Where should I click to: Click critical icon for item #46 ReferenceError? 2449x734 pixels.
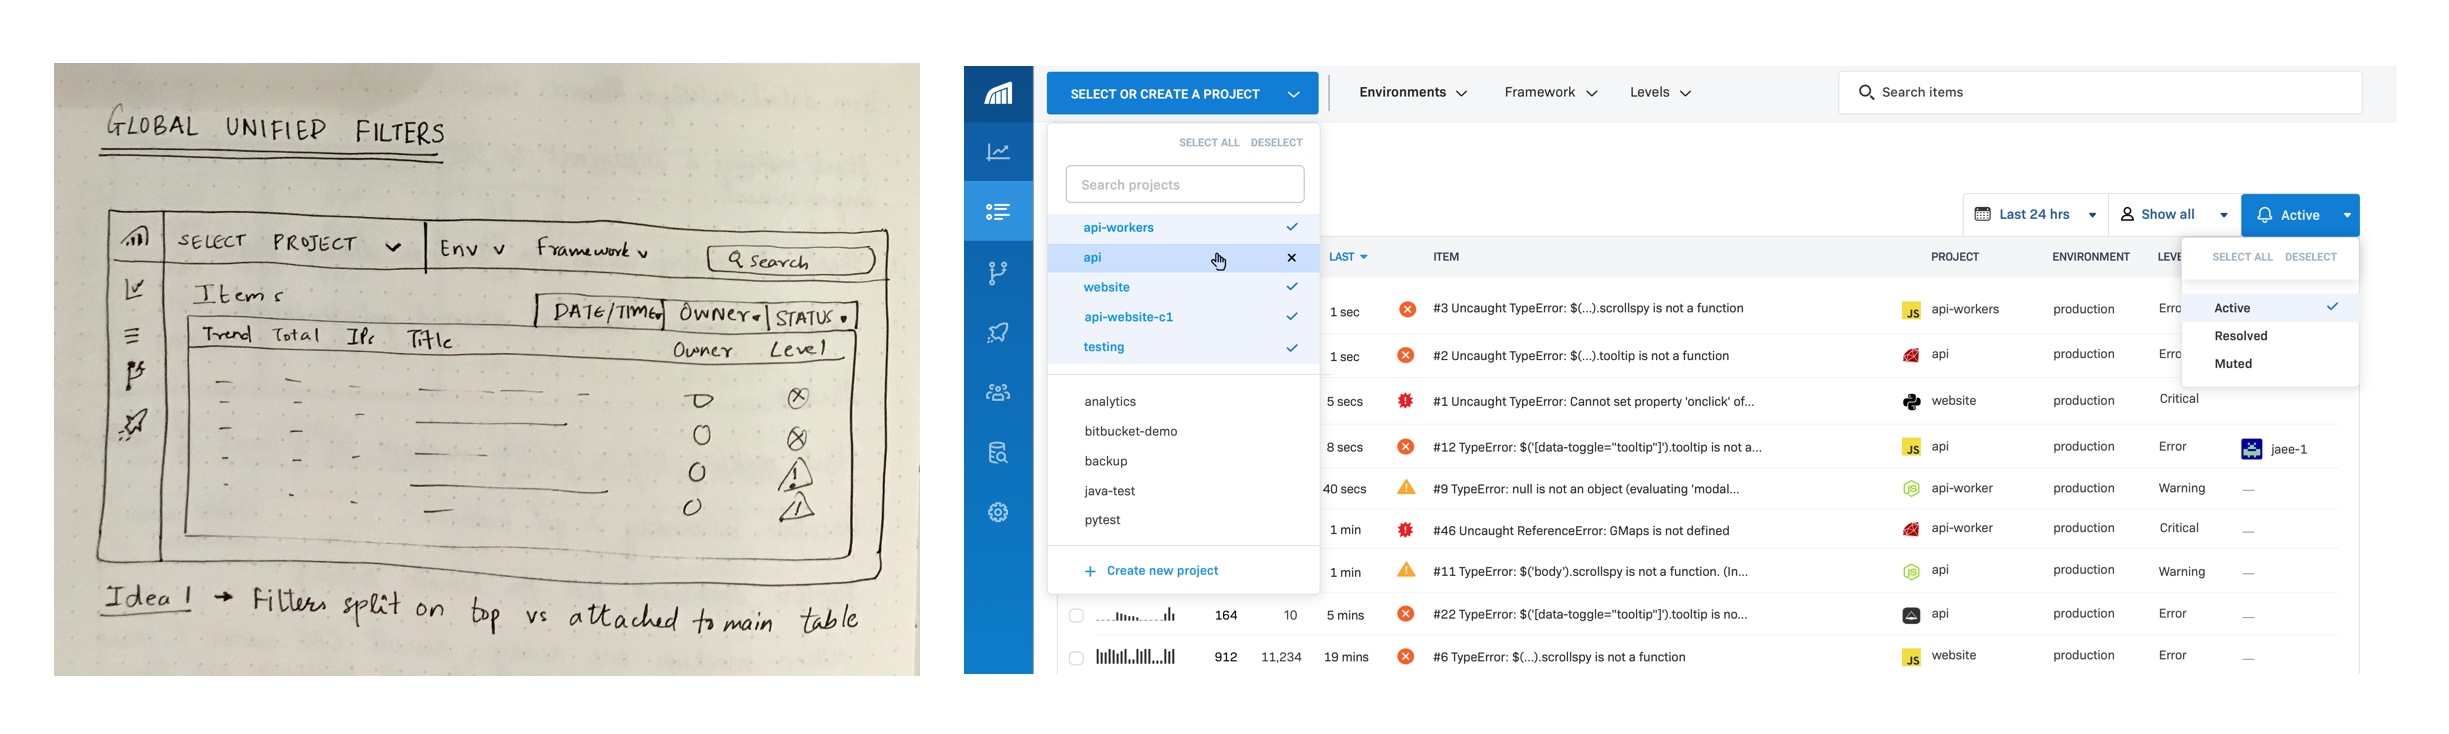point(1405,530)
